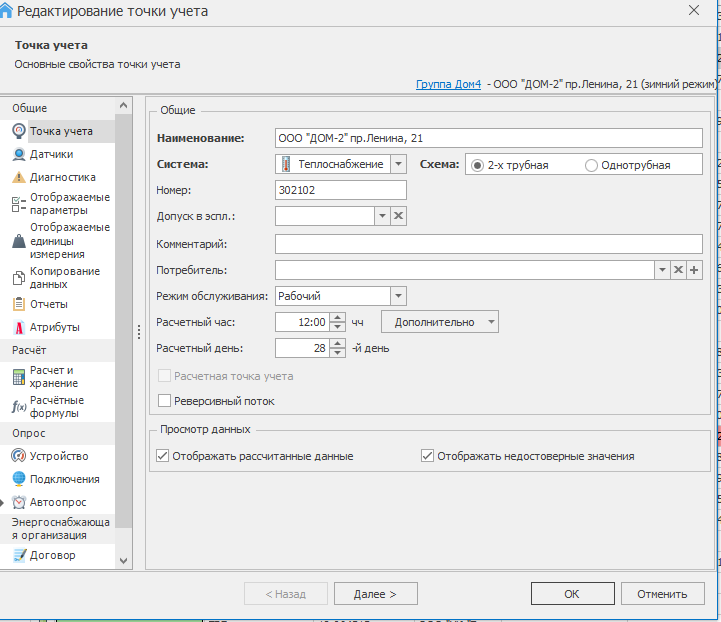Click the Устройство device icon

tap(19, 456)
